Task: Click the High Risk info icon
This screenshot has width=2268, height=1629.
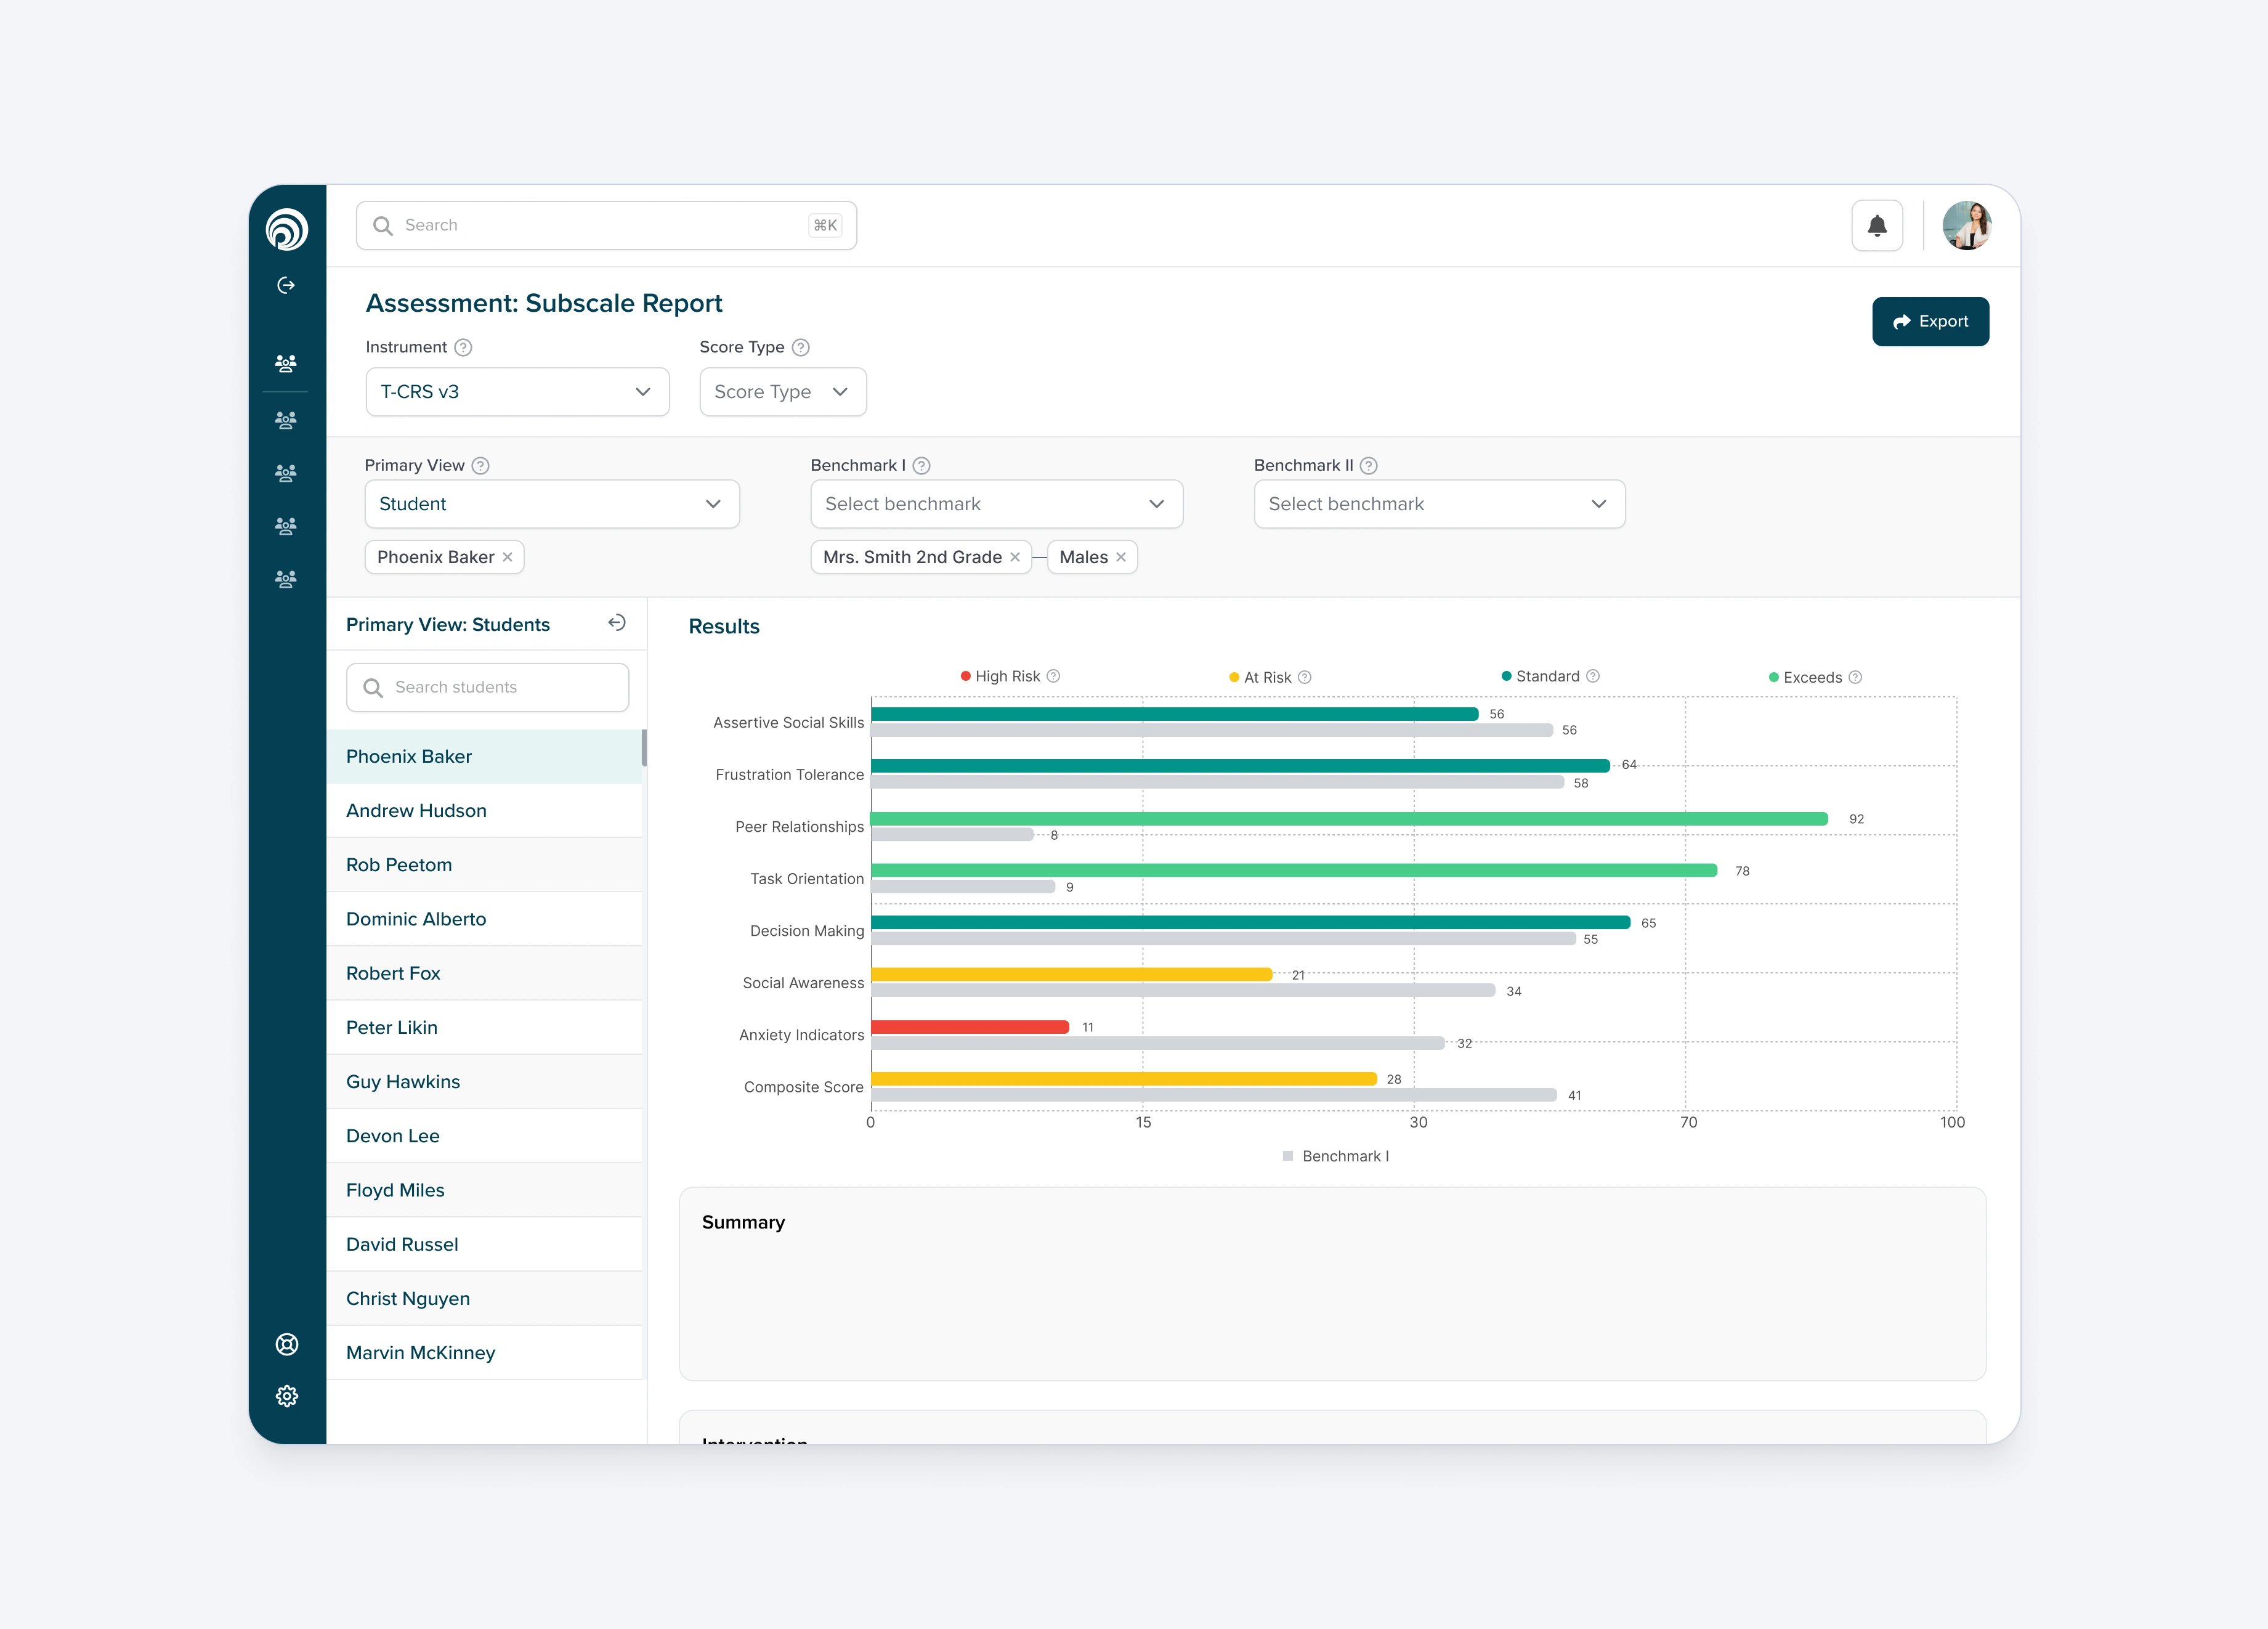Action: point(1053,676)
